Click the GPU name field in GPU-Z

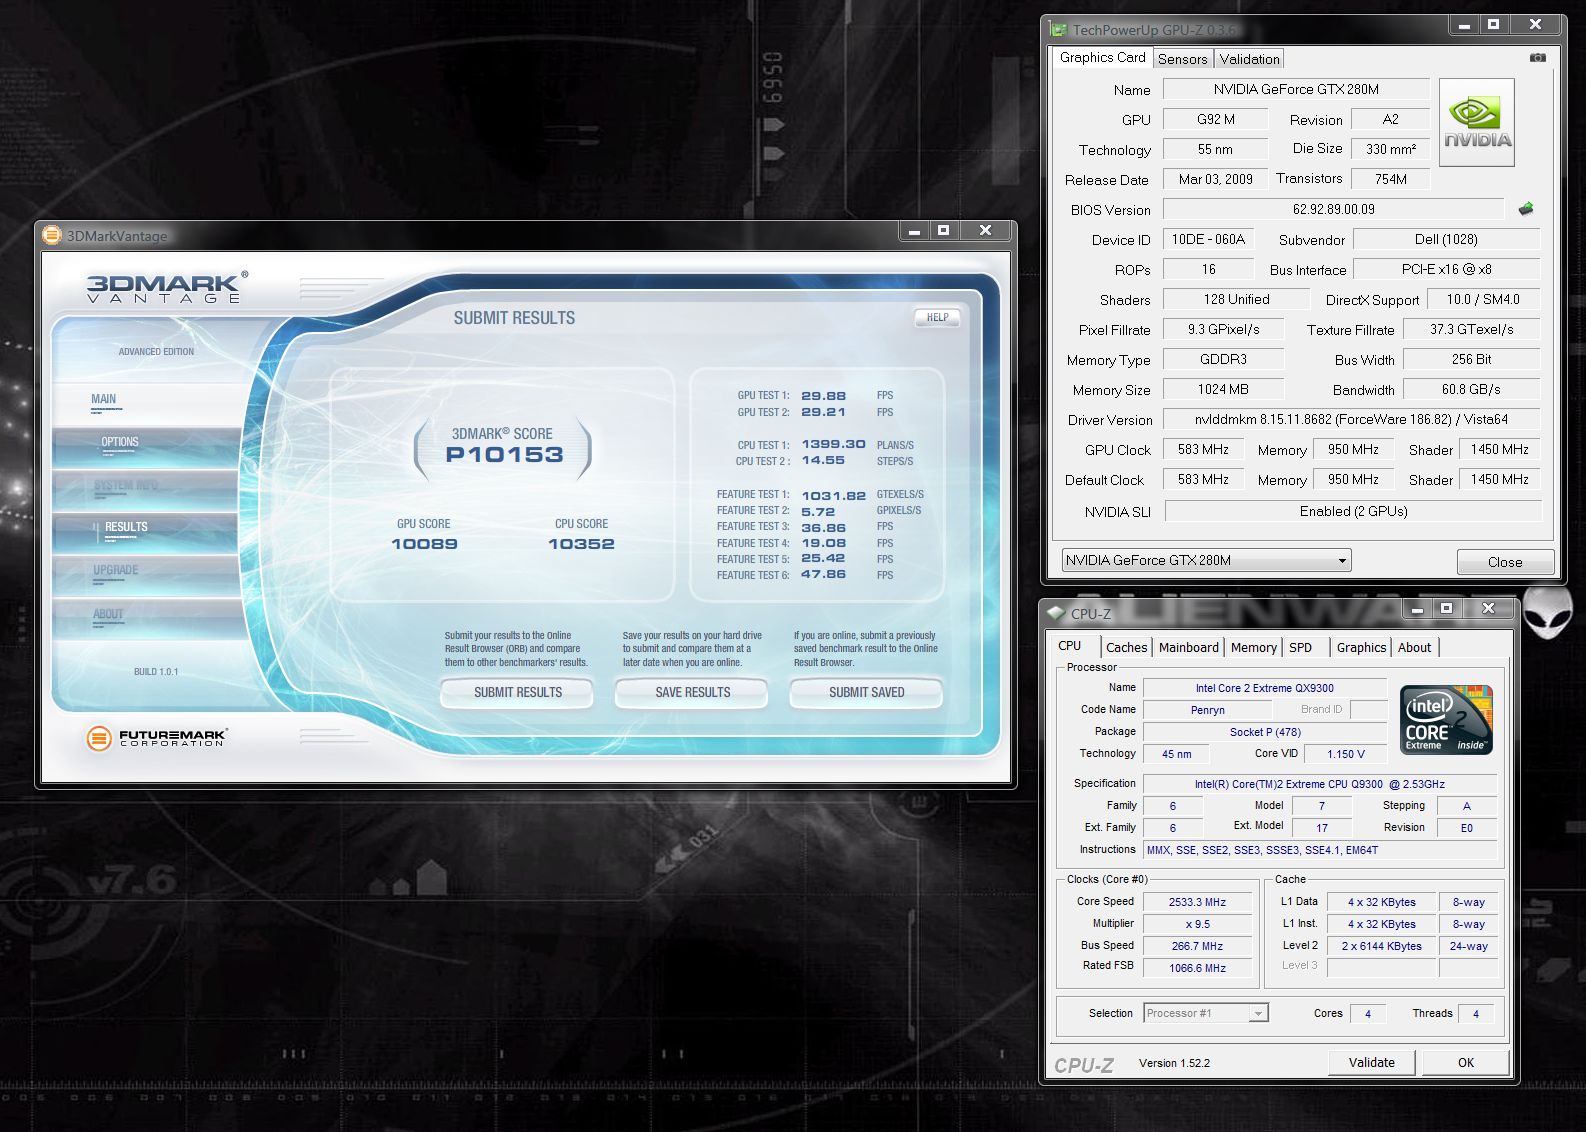pyautogui.click(x=1296, y=89)
